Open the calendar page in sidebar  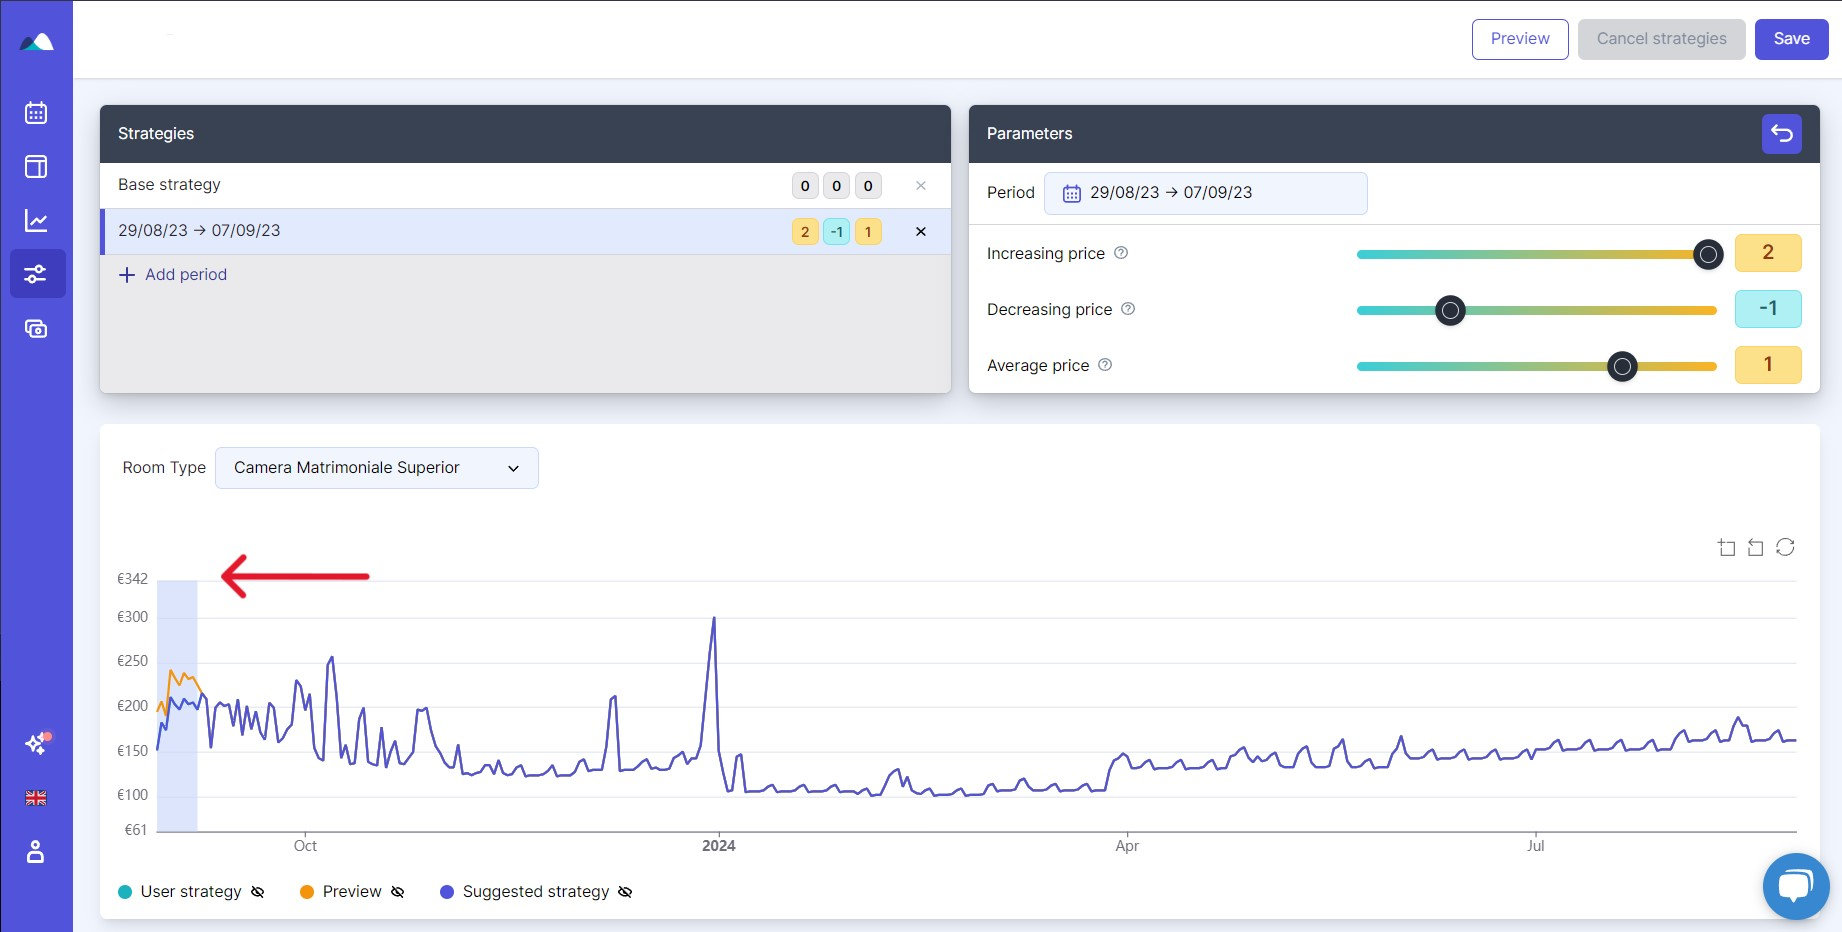pos(36,113)
